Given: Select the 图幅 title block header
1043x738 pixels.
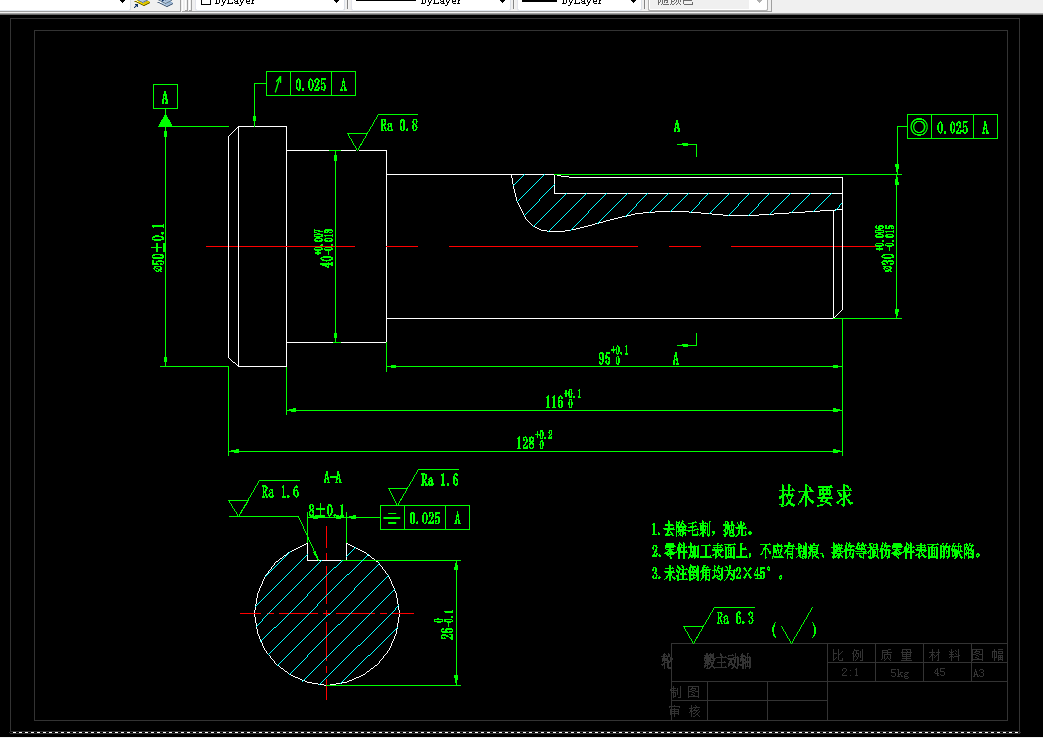Looking at the screenshot, I should click(988, 655).
